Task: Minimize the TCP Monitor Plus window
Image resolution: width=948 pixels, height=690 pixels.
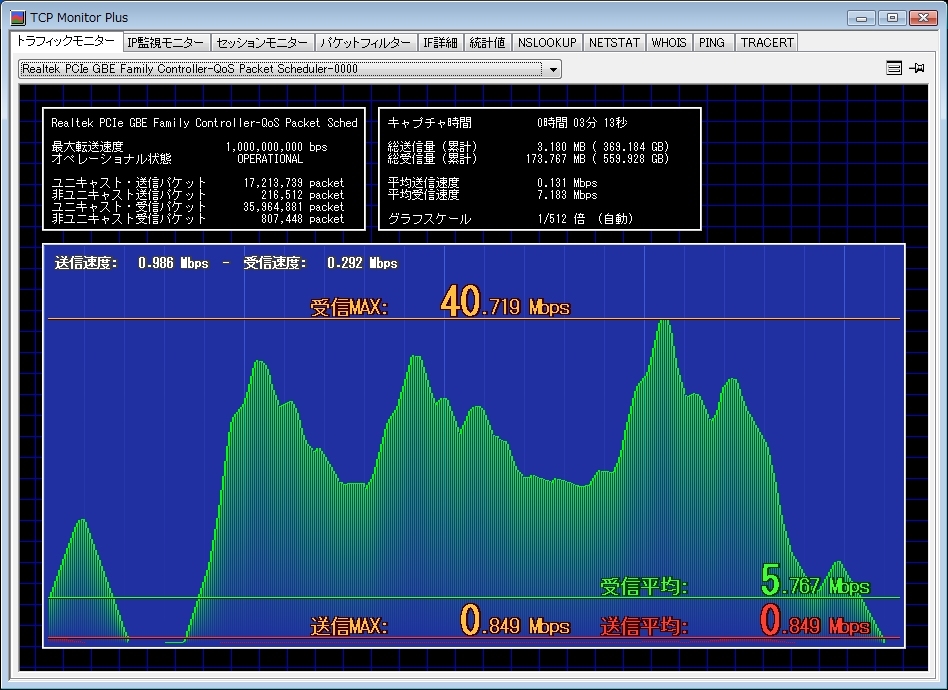Action: 861,17
